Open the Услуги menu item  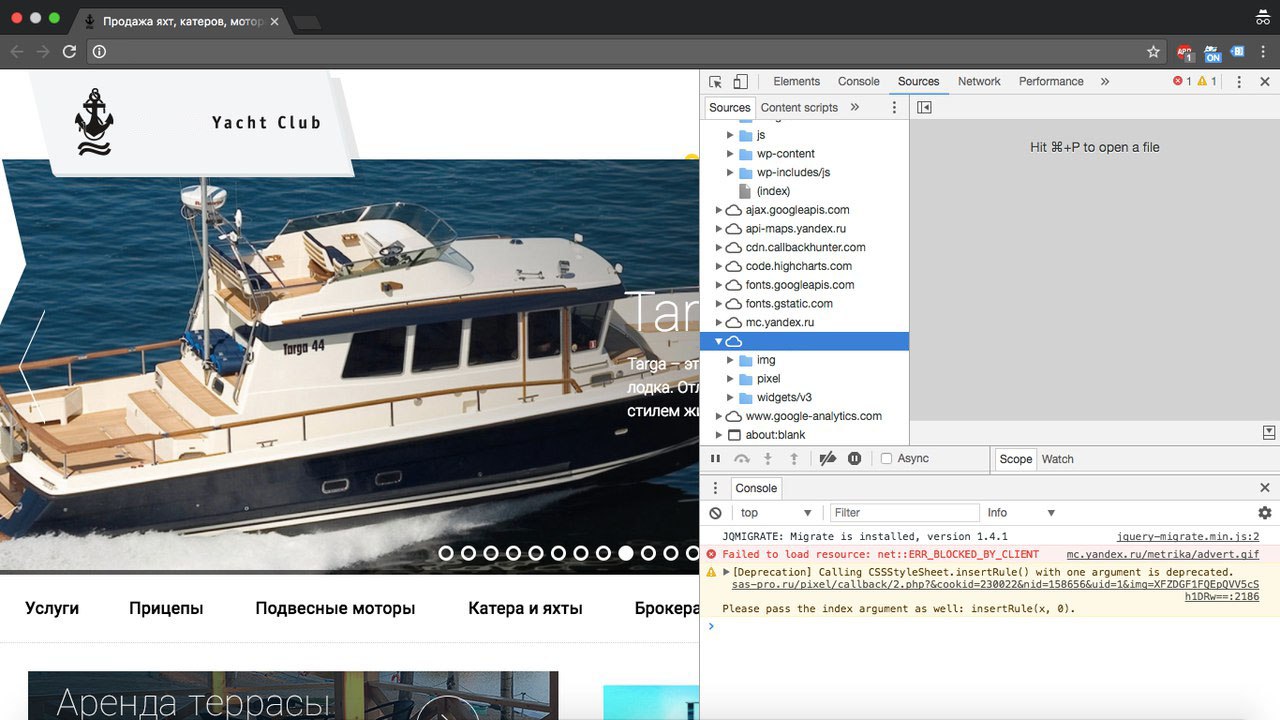pyautogui.click(x=52, y=608)
